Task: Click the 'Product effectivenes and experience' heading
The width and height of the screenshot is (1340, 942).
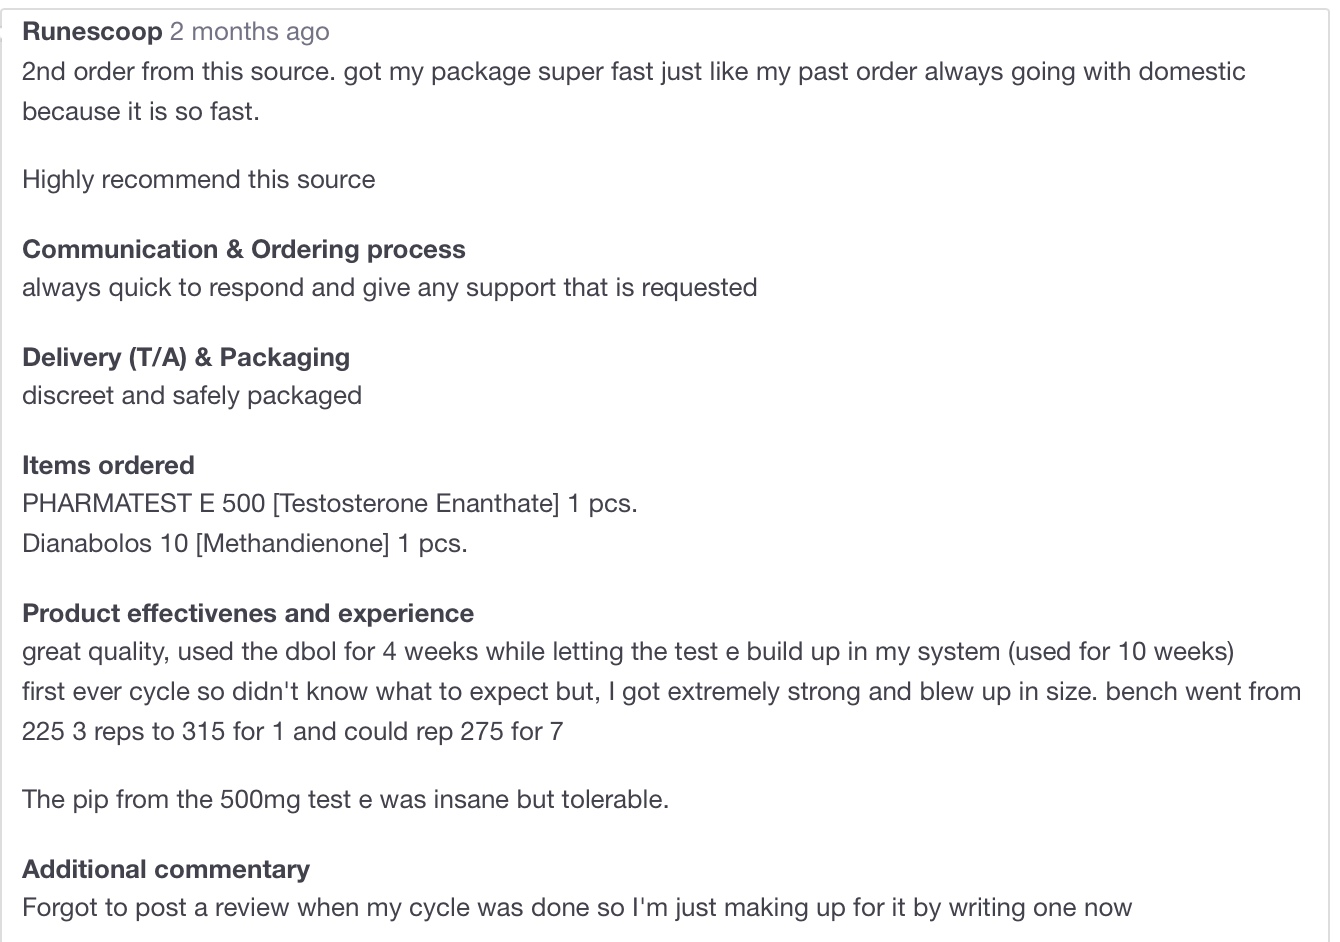Action: (248, 613)
